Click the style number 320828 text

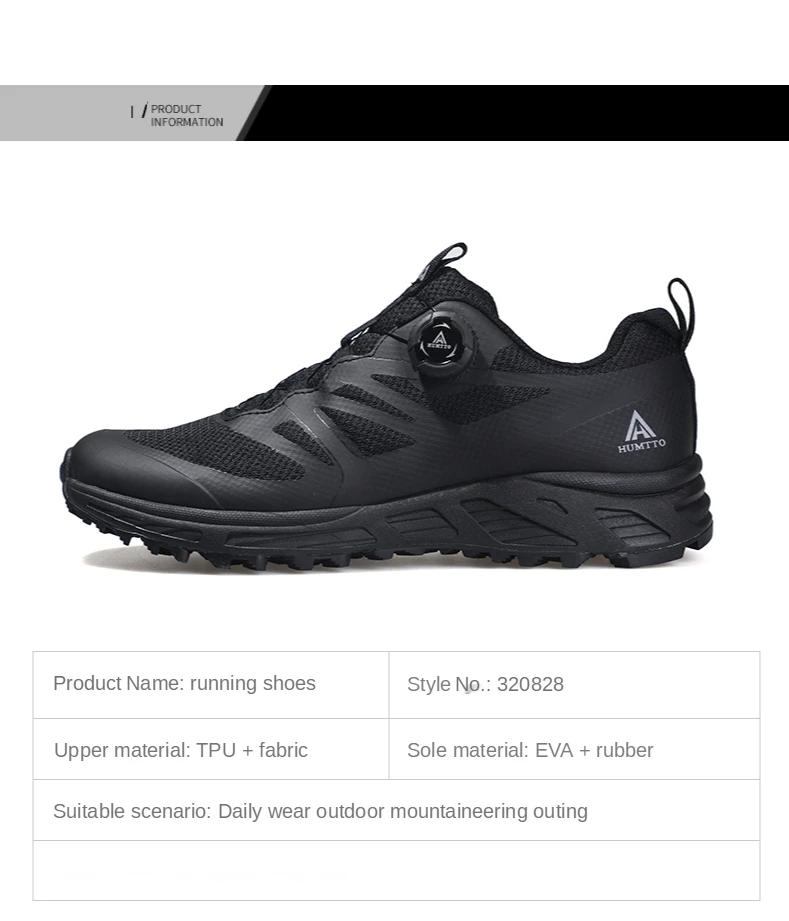[x=530, y=684]
